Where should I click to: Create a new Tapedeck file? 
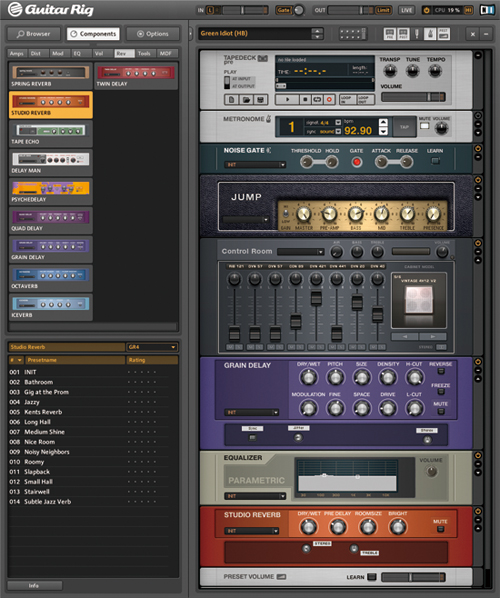coord(232,100)
